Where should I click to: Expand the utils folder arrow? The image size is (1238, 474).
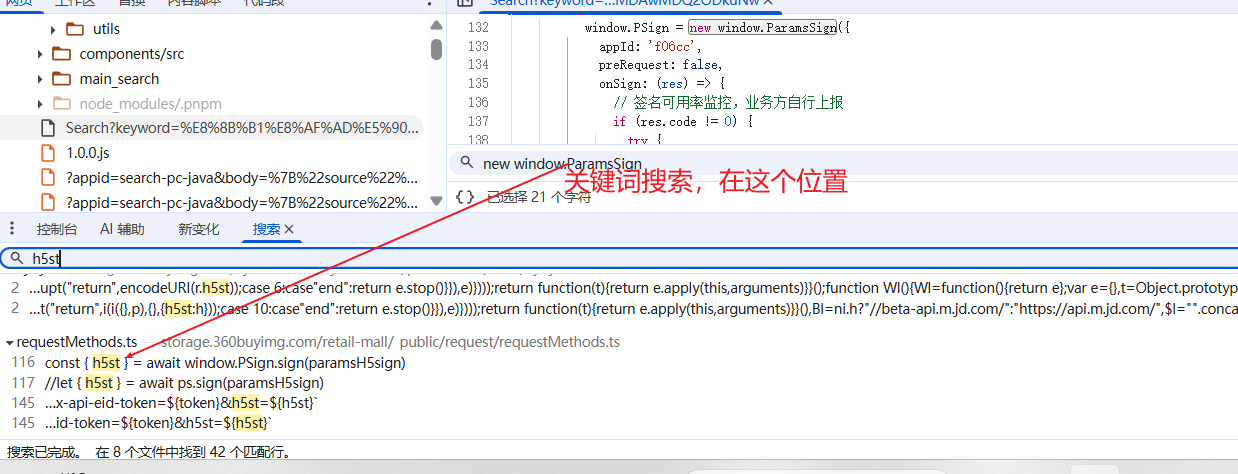point(53,30)
